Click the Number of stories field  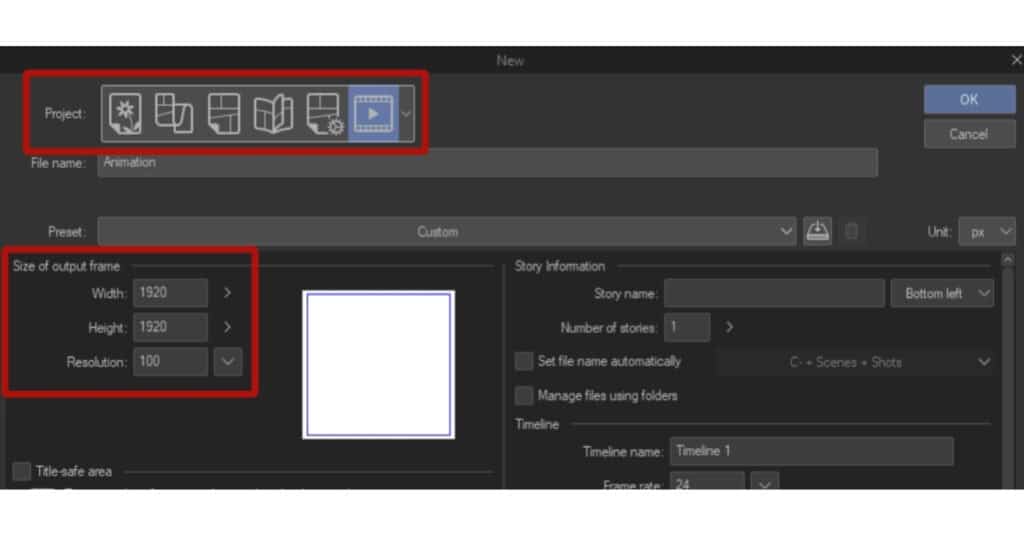click(687, 328)
